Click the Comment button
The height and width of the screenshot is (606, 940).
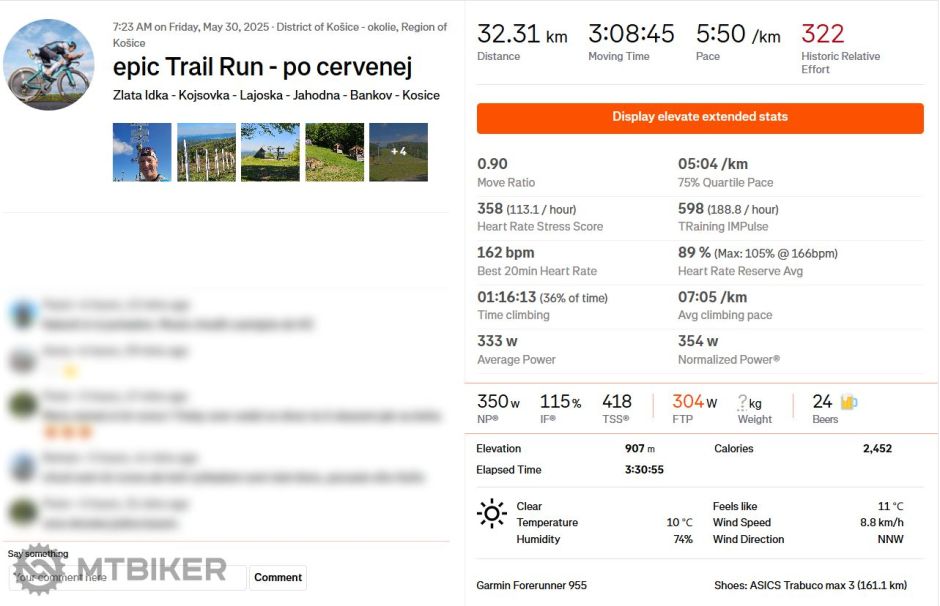277,577
